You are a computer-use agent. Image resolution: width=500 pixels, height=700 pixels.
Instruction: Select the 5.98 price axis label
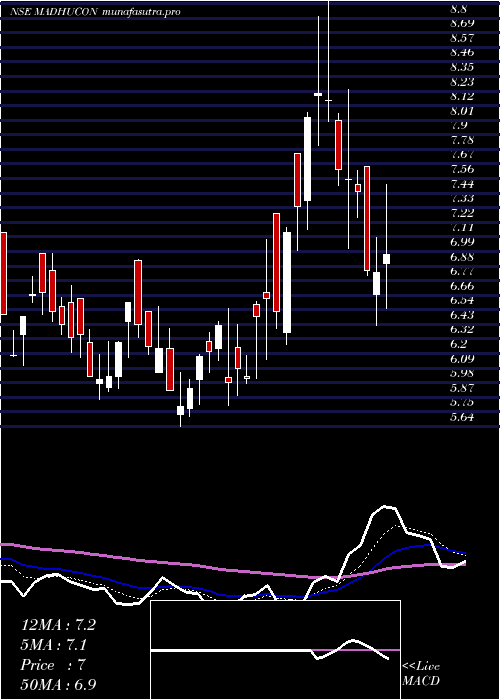(462, 373)
